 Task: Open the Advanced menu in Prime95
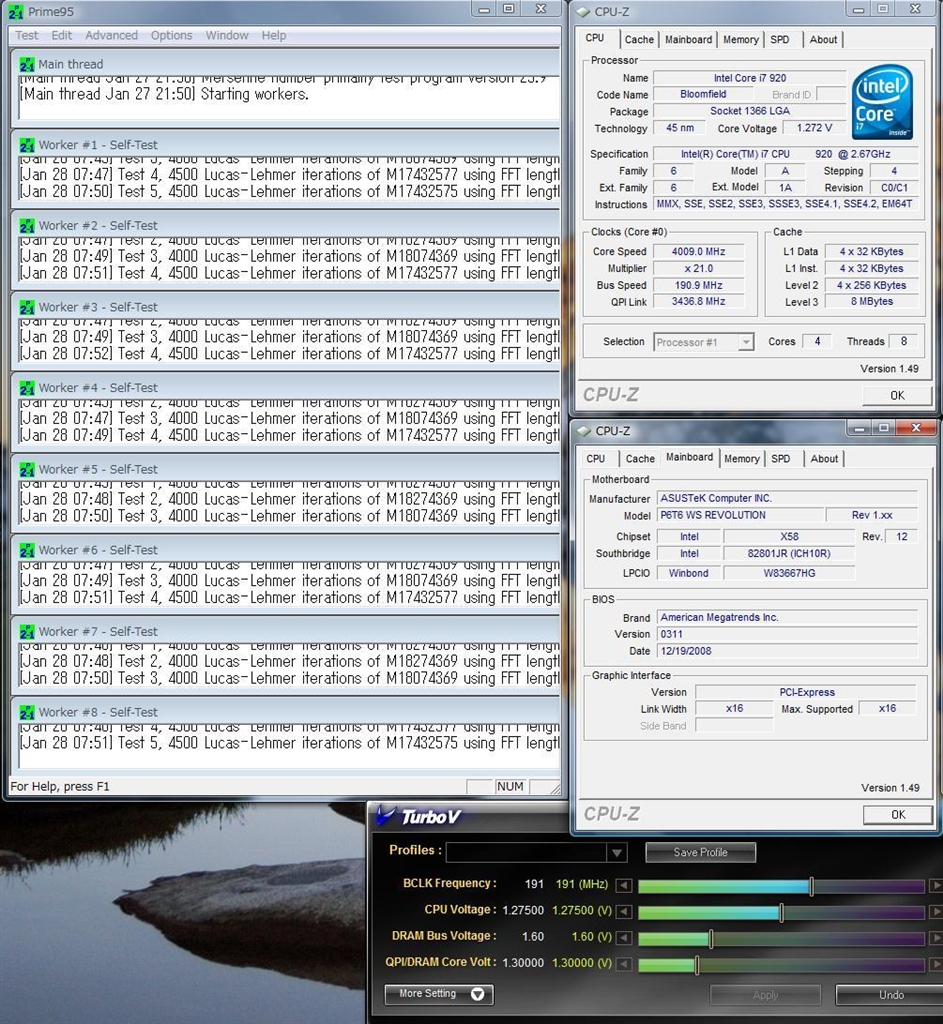[111, 35]
